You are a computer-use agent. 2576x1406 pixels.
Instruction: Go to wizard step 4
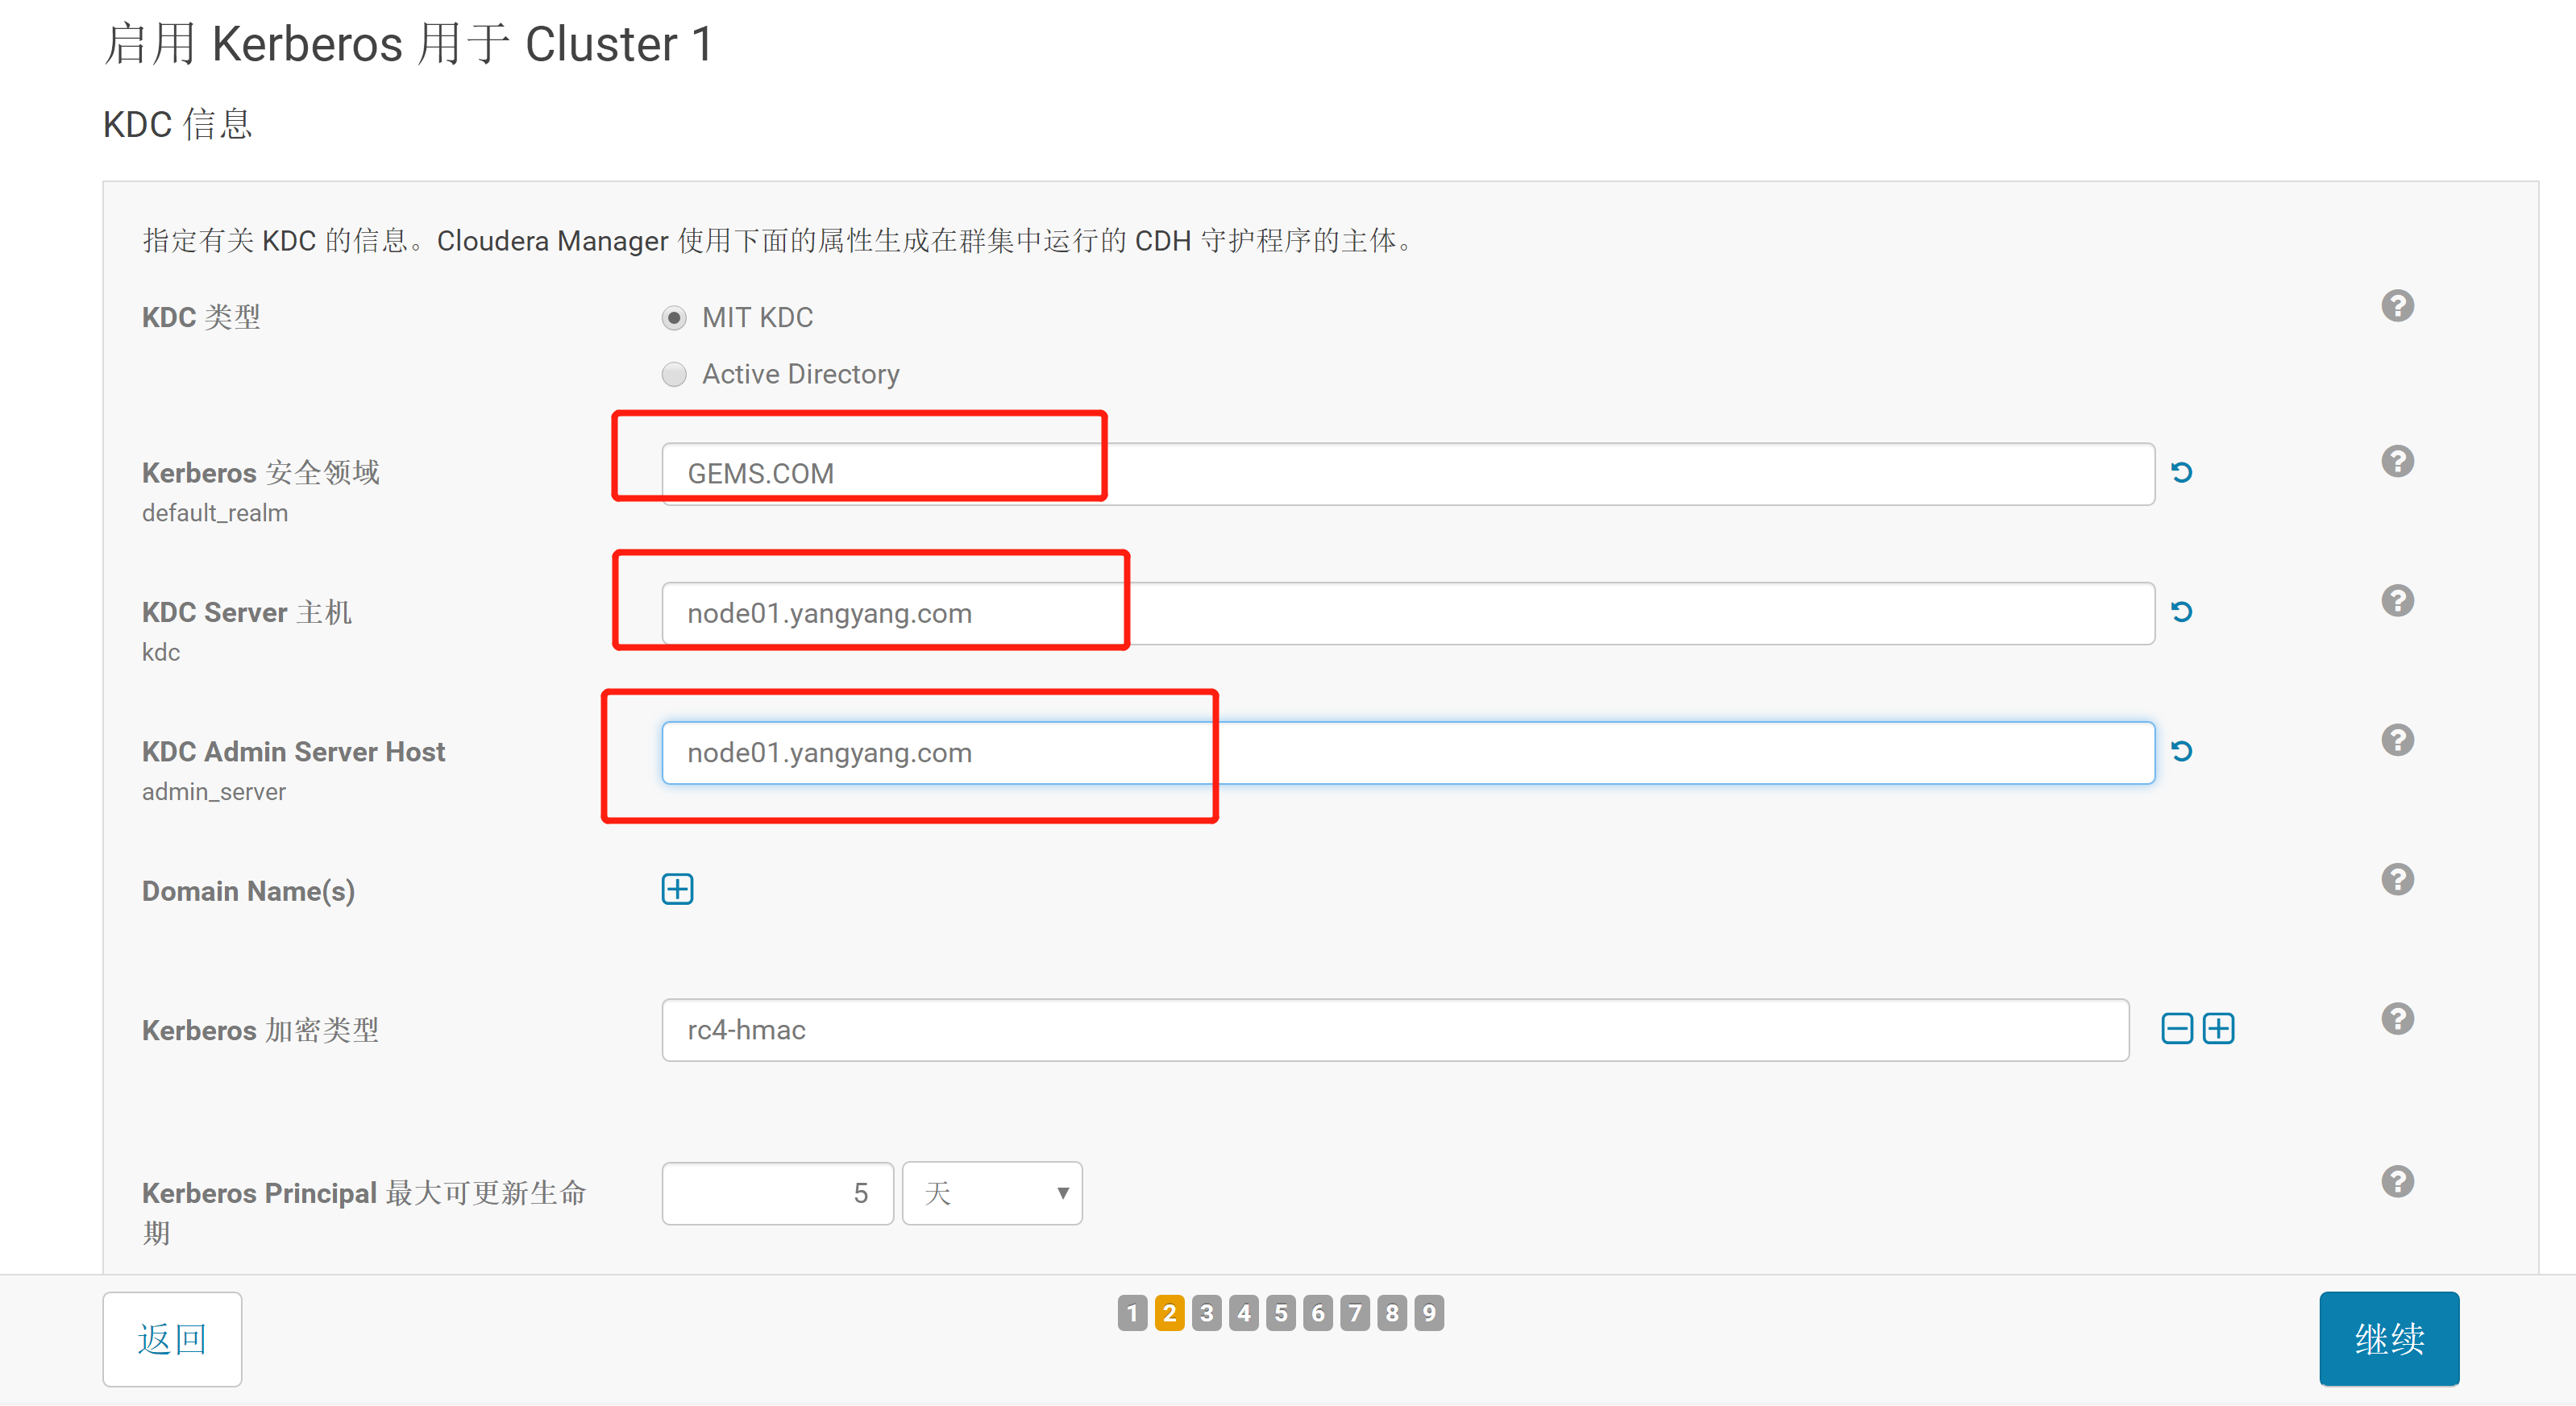(1244, 1313)
